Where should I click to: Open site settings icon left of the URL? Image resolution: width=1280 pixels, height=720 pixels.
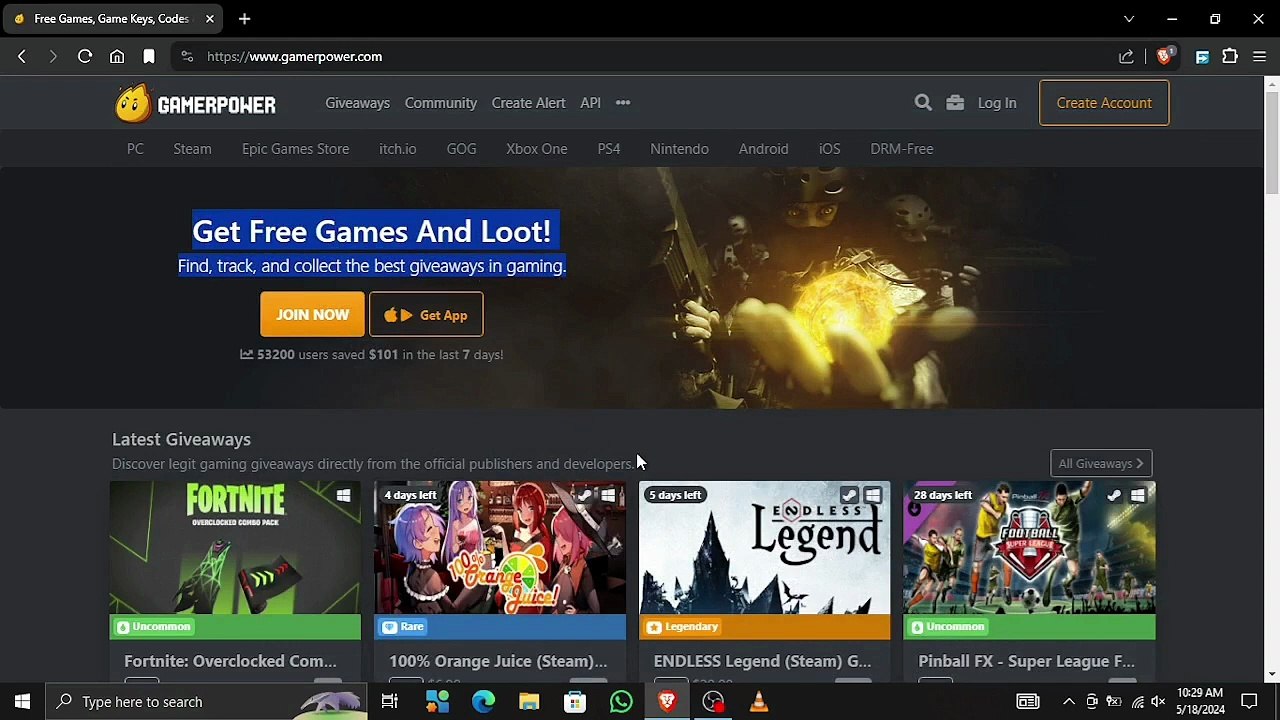(187, 57)
